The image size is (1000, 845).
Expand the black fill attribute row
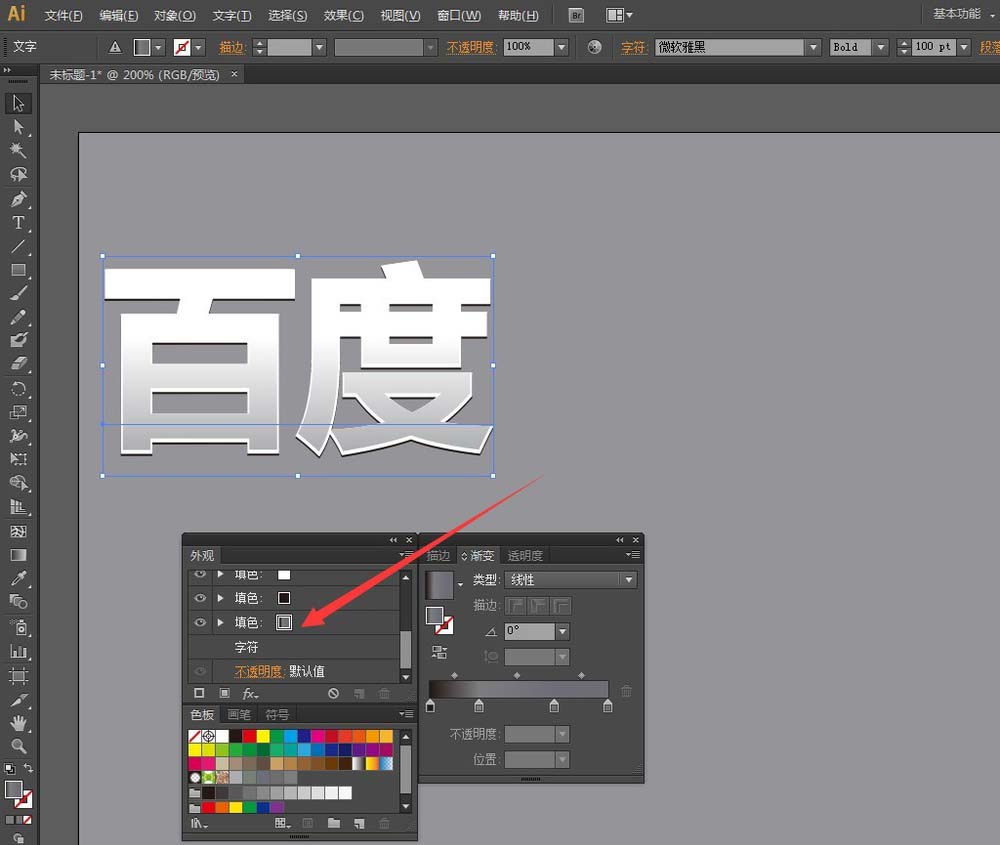point(221,598)
